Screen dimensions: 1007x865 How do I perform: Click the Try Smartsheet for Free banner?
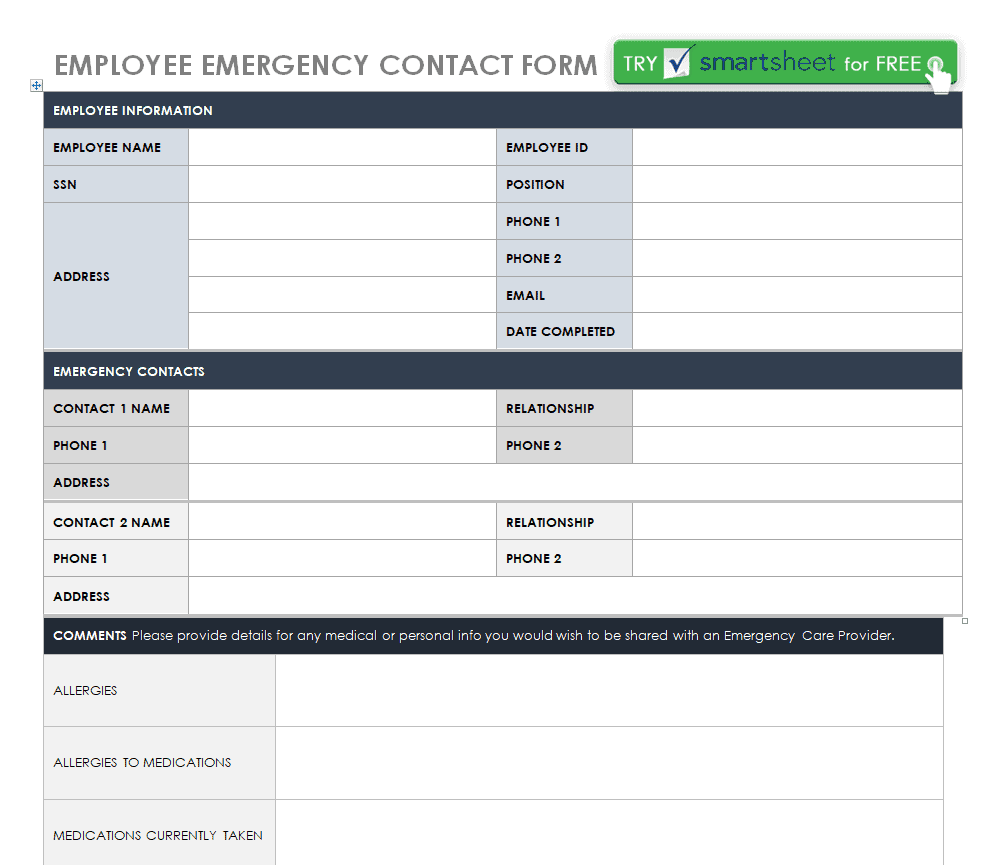point(785,63)
